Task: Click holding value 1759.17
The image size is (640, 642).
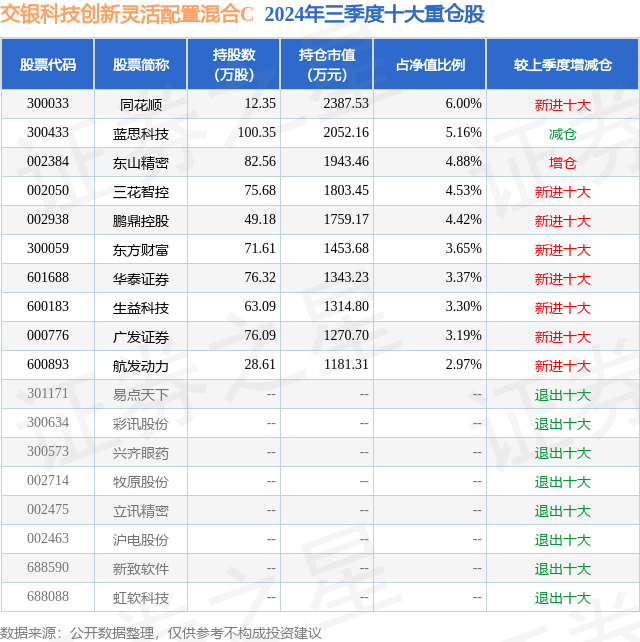Action: [x=346, y=220]
